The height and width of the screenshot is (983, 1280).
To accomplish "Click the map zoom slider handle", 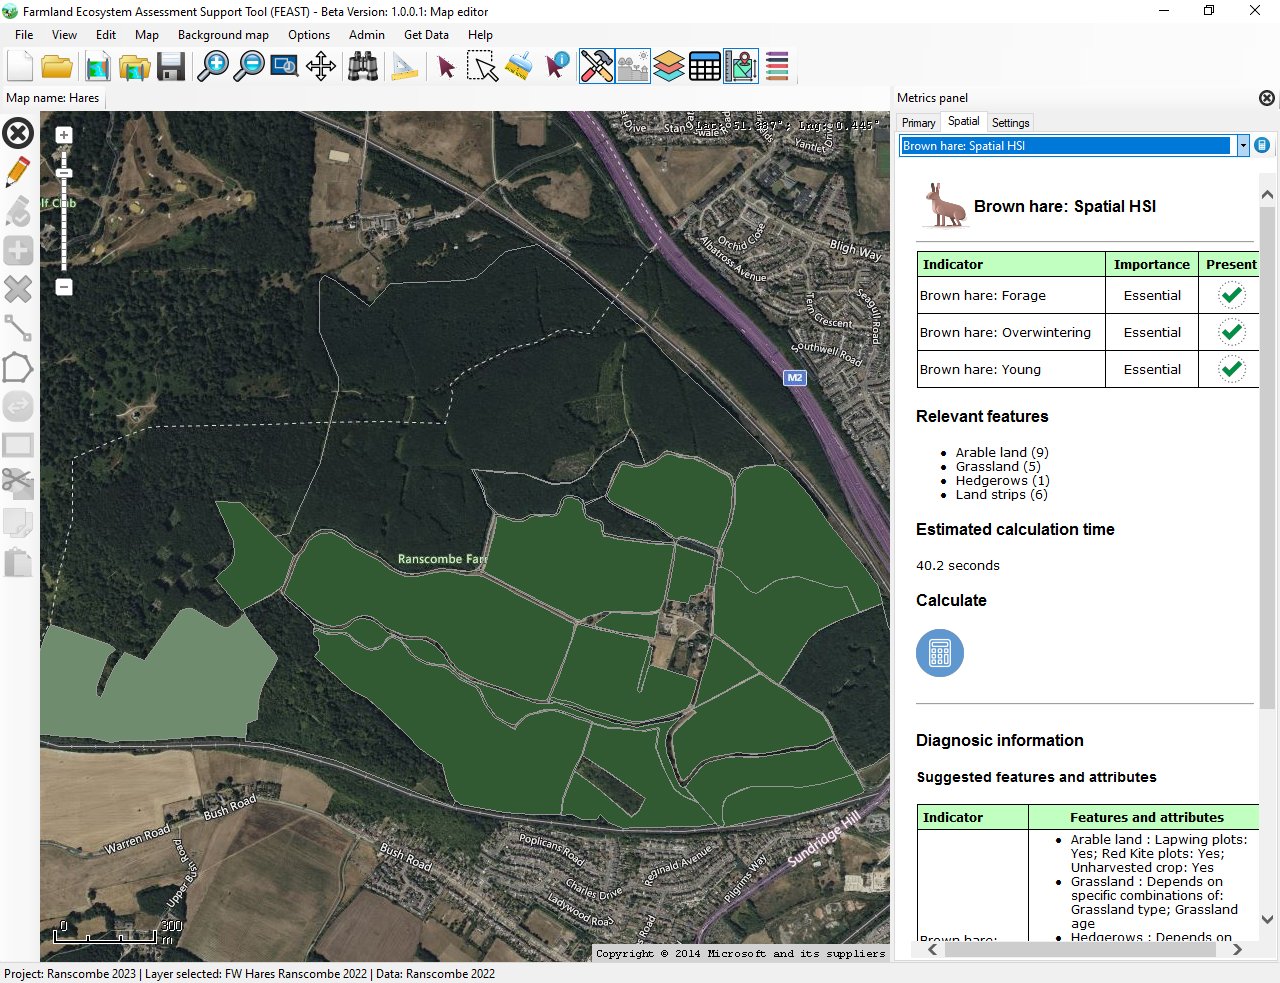I will (64, 174).
